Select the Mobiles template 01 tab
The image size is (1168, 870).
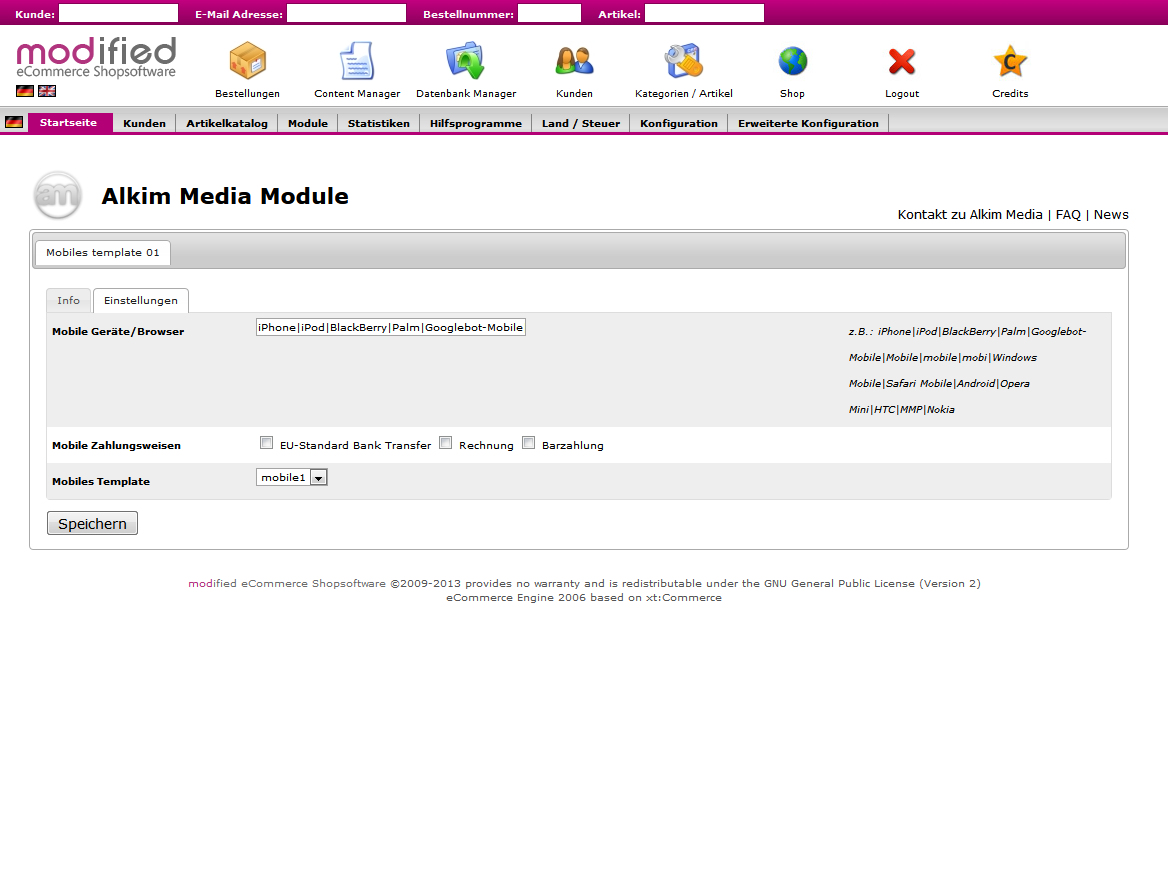[103, 253]
